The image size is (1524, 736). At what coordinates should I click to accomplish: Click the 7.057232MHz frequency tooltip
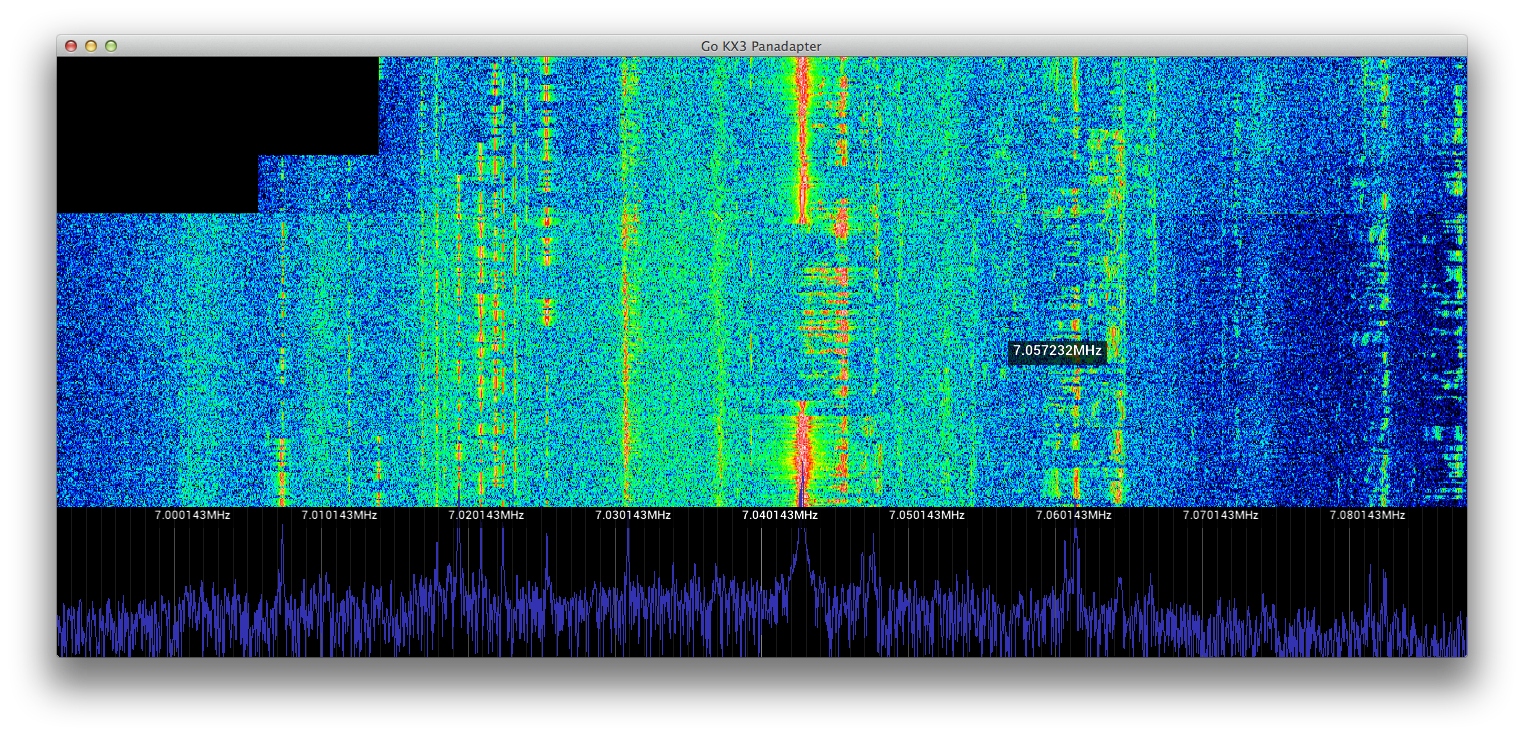[1057, 351]
